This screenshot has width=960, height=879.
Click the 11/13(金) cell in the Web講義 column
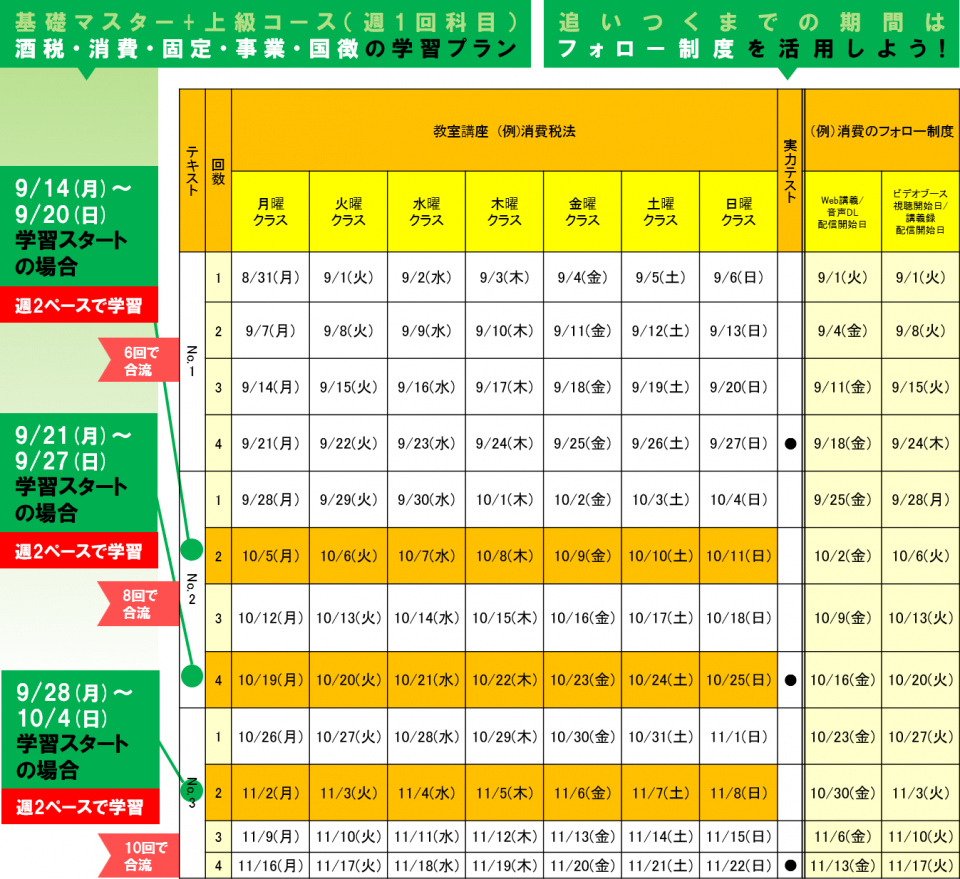[842, 865]
